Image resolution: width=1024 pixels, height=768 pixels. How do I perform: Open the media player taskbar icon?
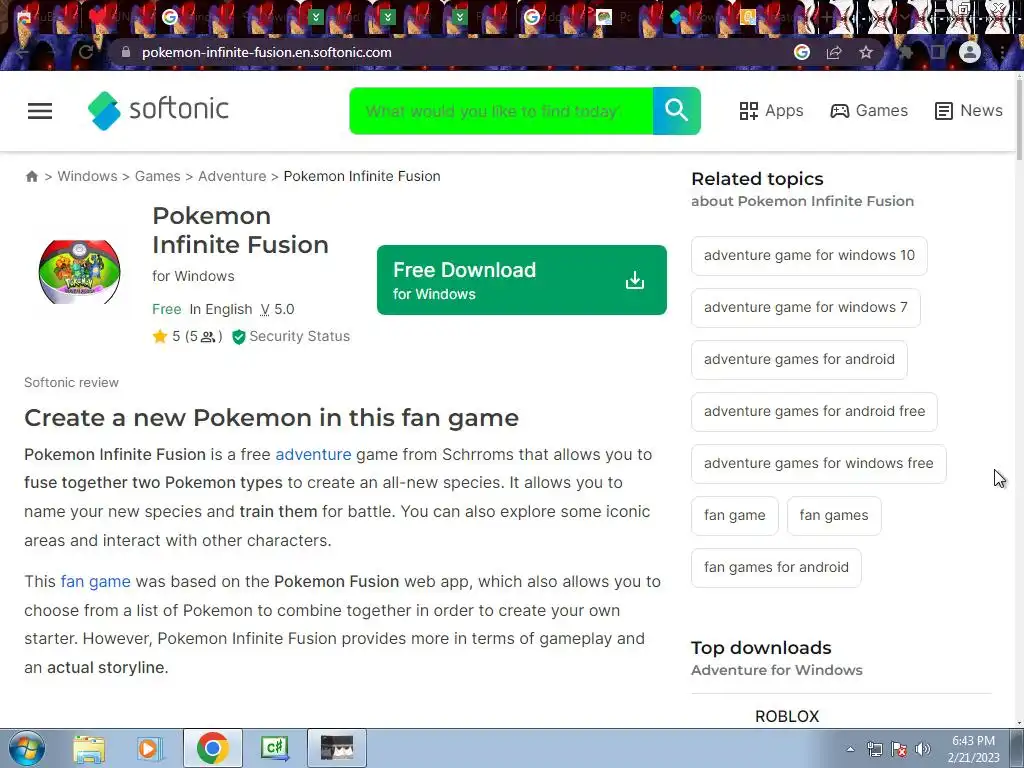(149, 748)
